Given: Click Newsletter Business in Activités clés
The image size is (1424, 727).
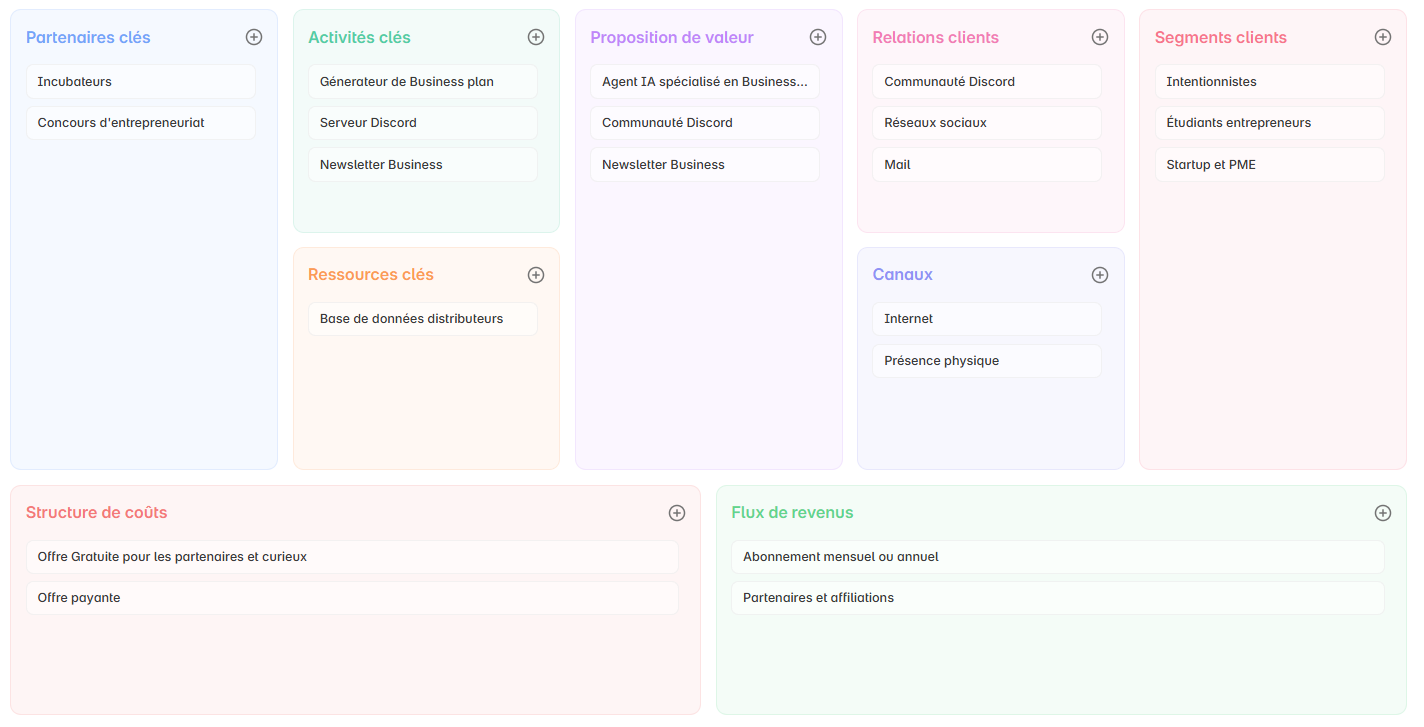Looking at the screenshot, I should coord(423,165).
